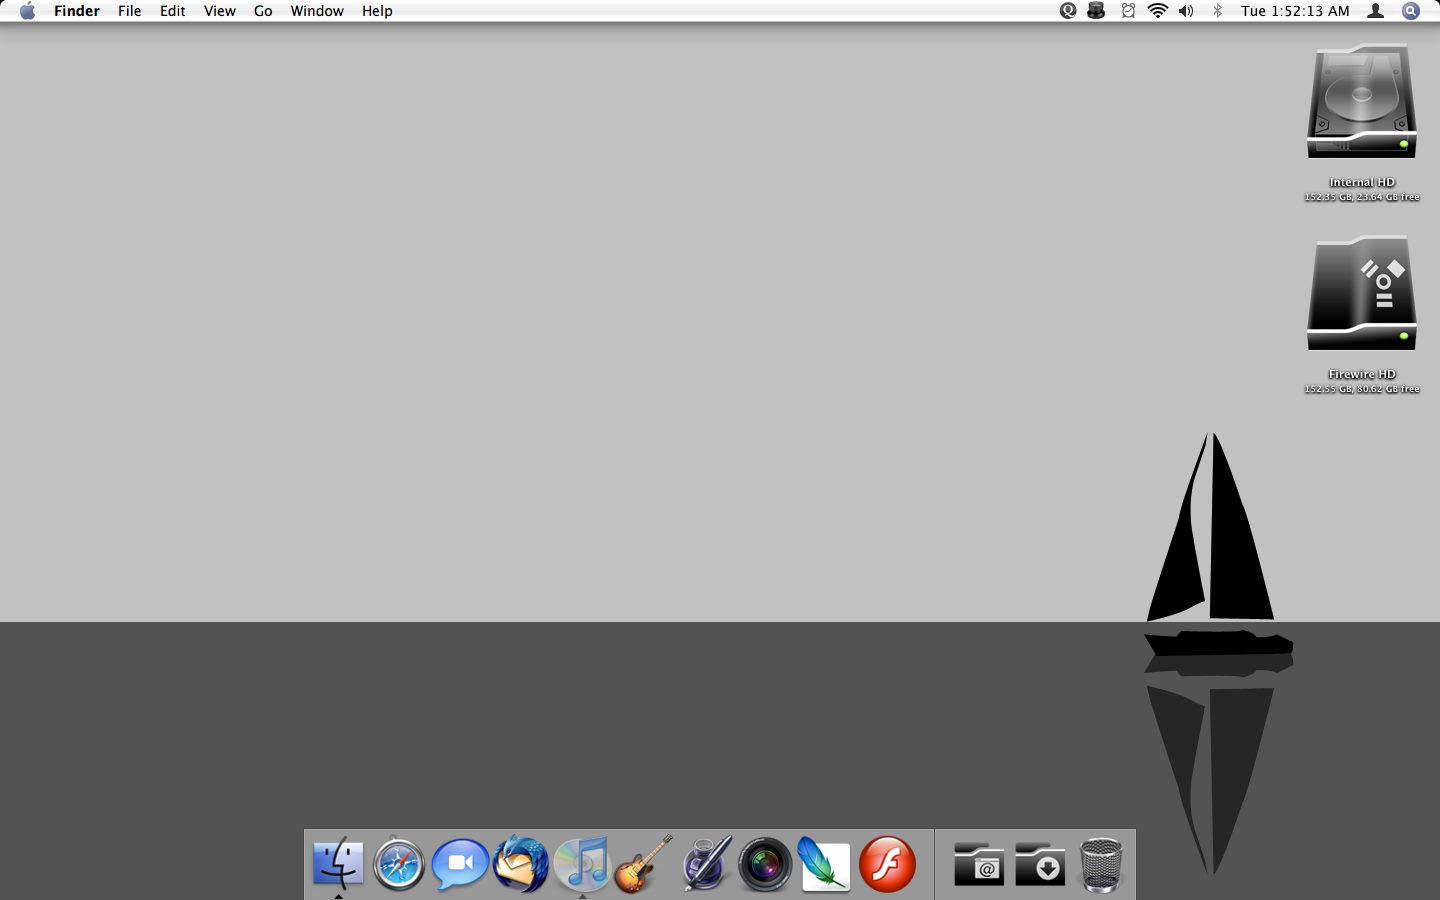Open the volume control in menu bar

[x=1186, y=11]
